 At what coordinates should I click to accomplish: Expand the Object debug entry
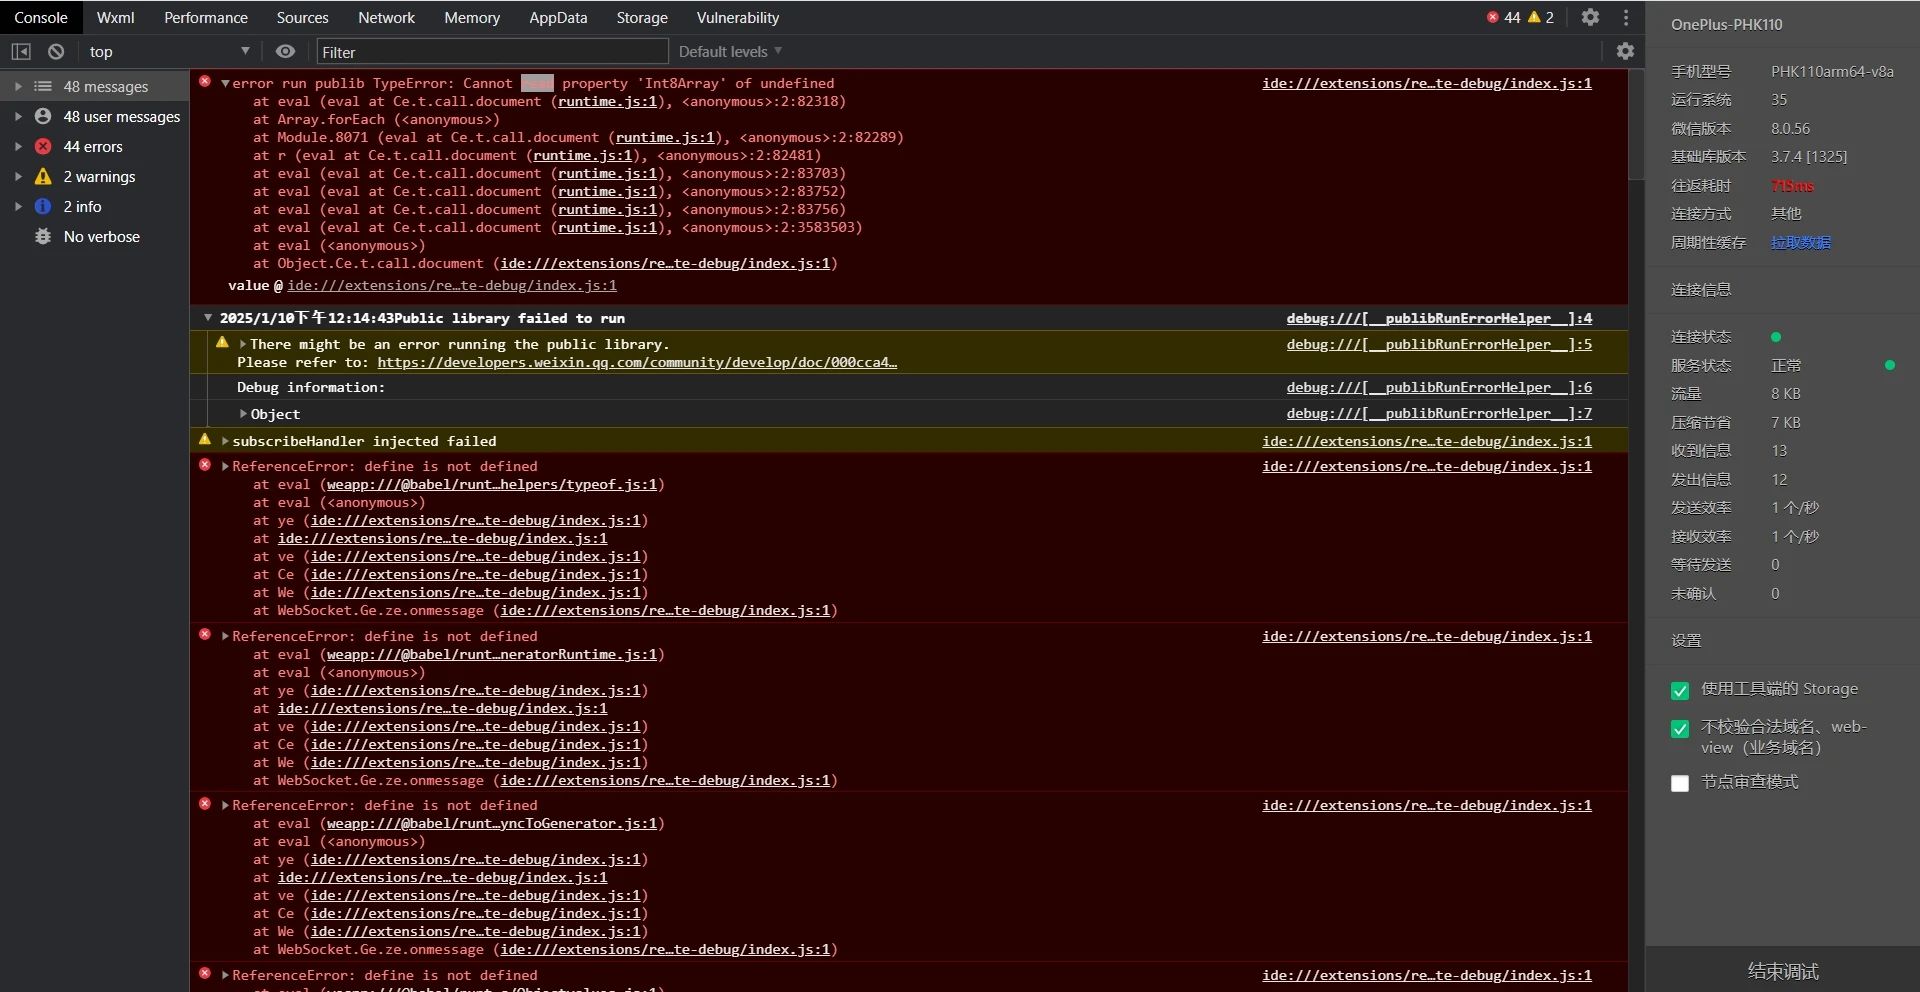click(242, 414)
